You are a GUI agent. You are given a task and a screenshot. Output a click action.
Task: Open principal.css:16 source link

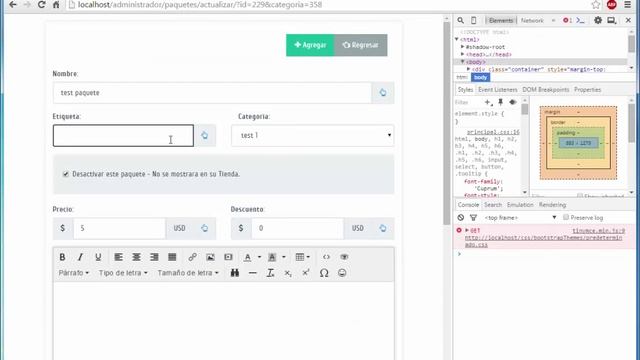[x=493, y=132]
